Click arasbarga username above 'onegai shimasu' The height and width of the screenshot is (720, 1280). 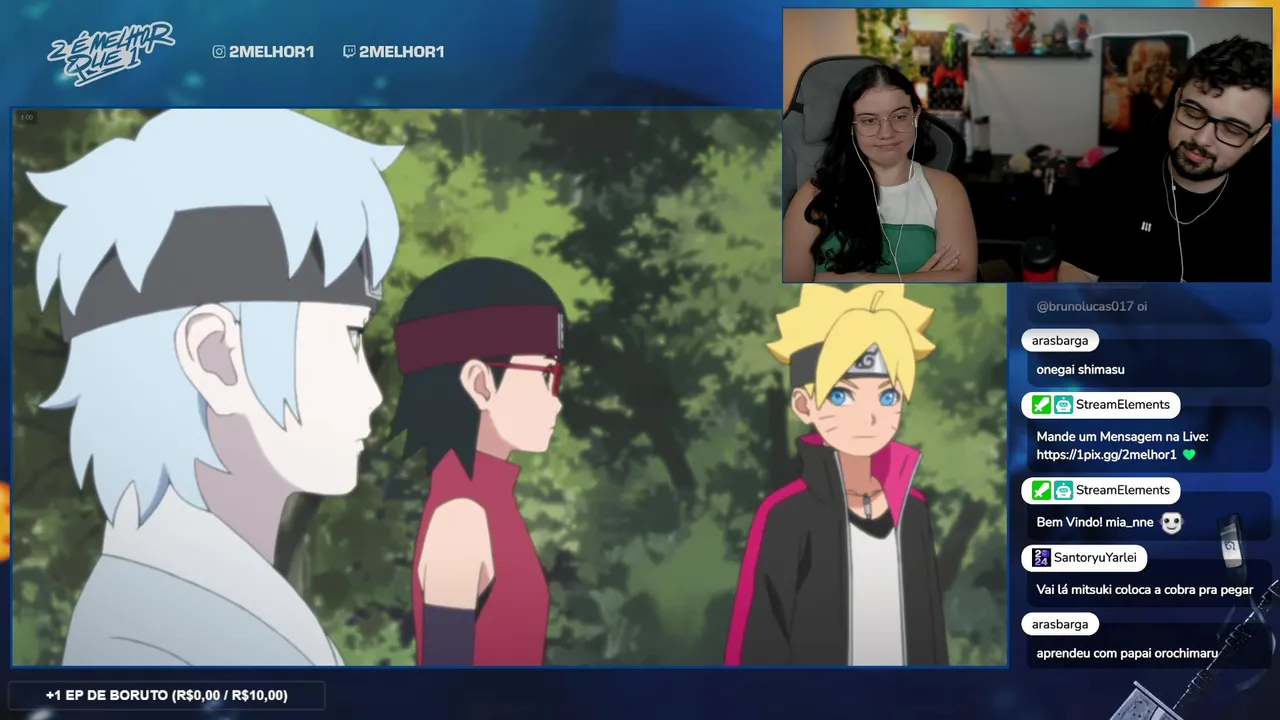(1060, 341)
